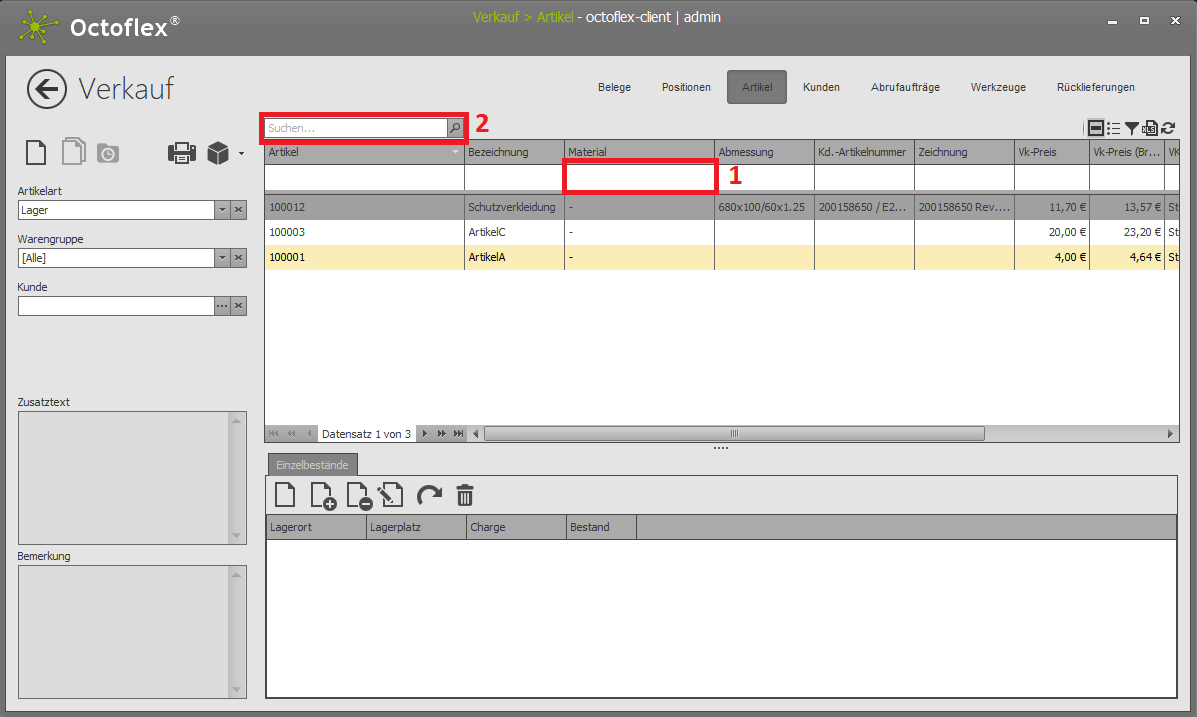Click the funnel filter icon
This screenshot has width=1197, height=717.
1132,128
